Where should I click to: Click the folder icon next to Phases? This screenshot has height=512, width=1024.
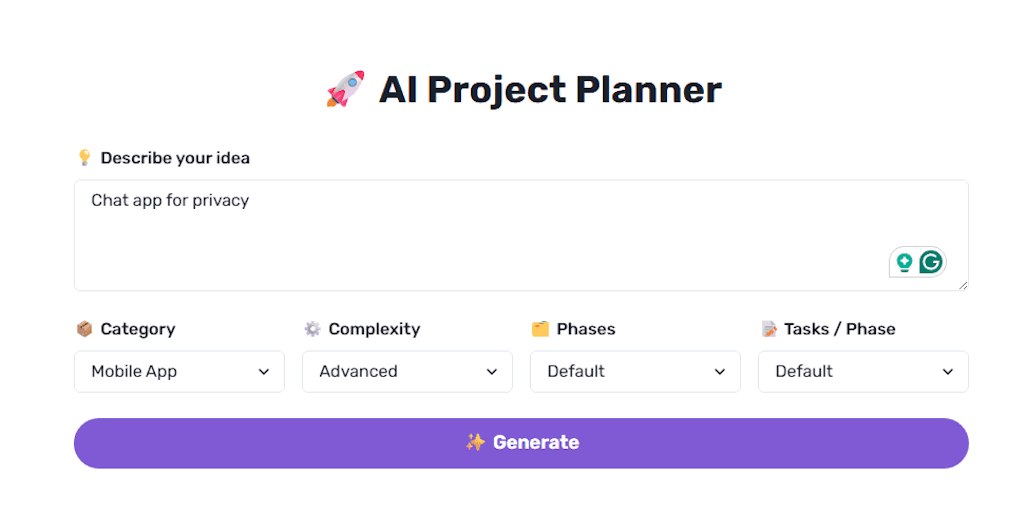[540, 329]
